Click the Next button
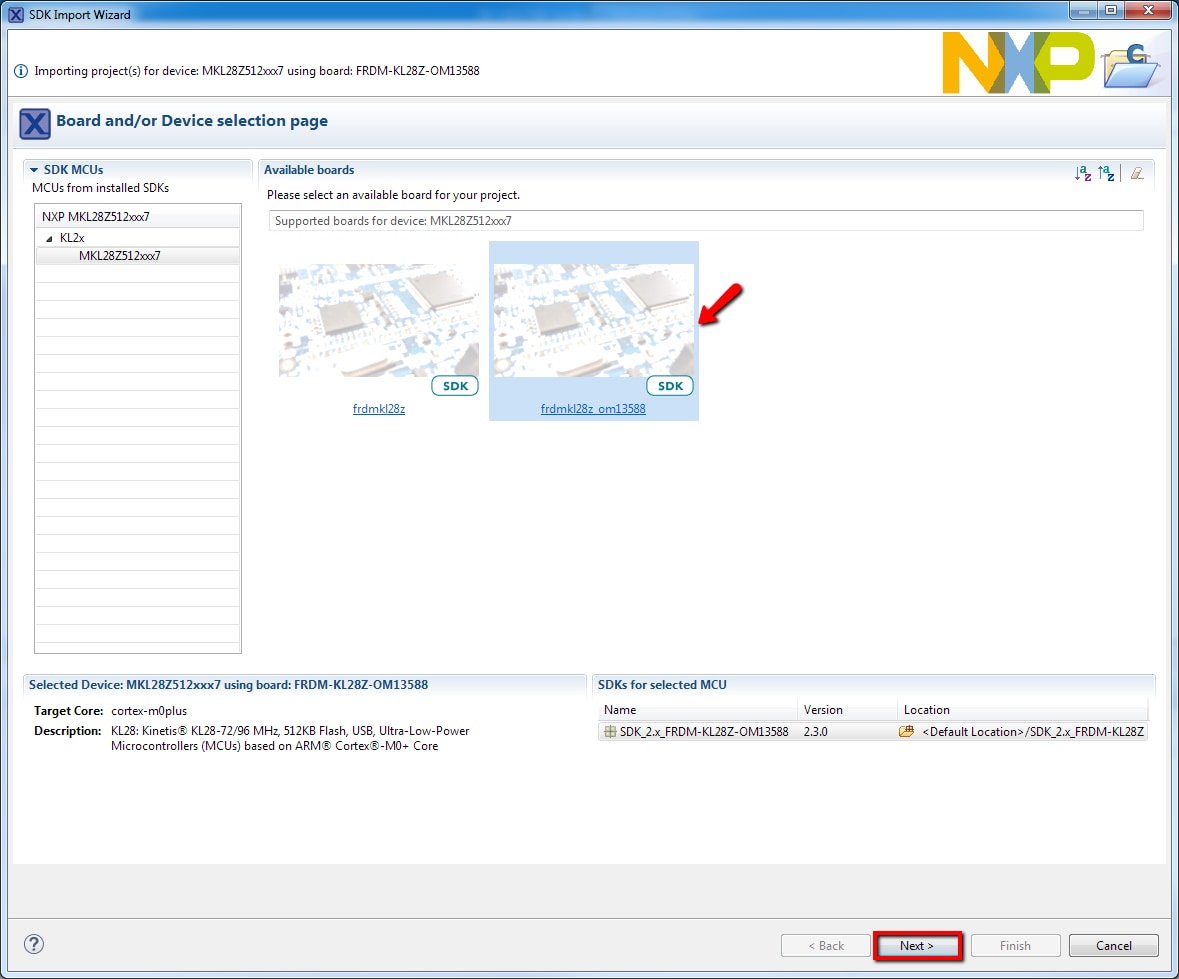Screen dimensions: 1179x979 [x=917, y=945]
